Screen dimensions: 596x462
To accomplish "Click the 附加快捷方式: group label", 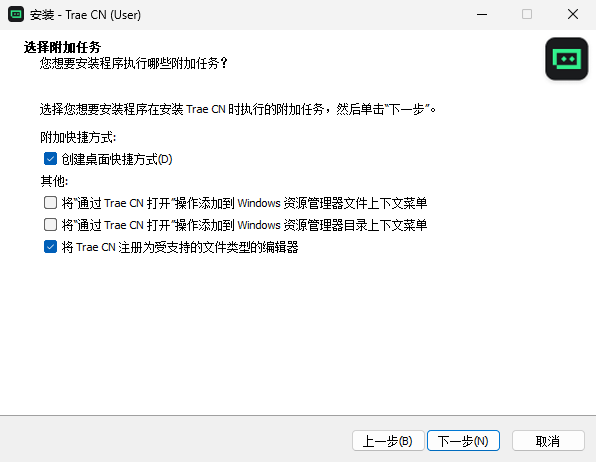I will pyautogui.click(x=78, y=137).
